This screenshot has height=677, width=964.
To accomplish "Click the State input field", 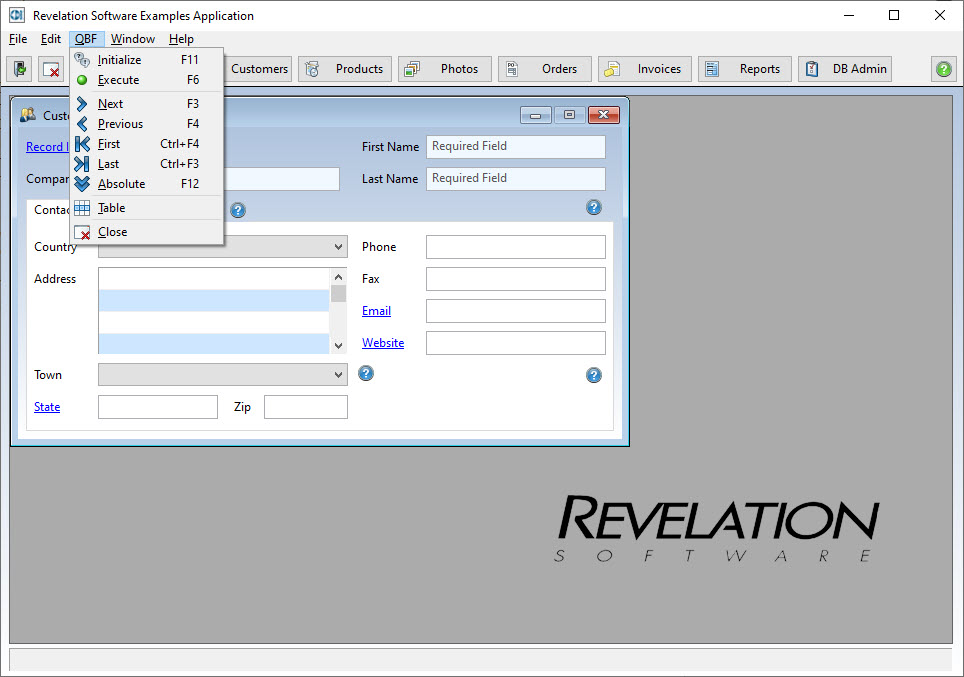I will pos(158,407).
